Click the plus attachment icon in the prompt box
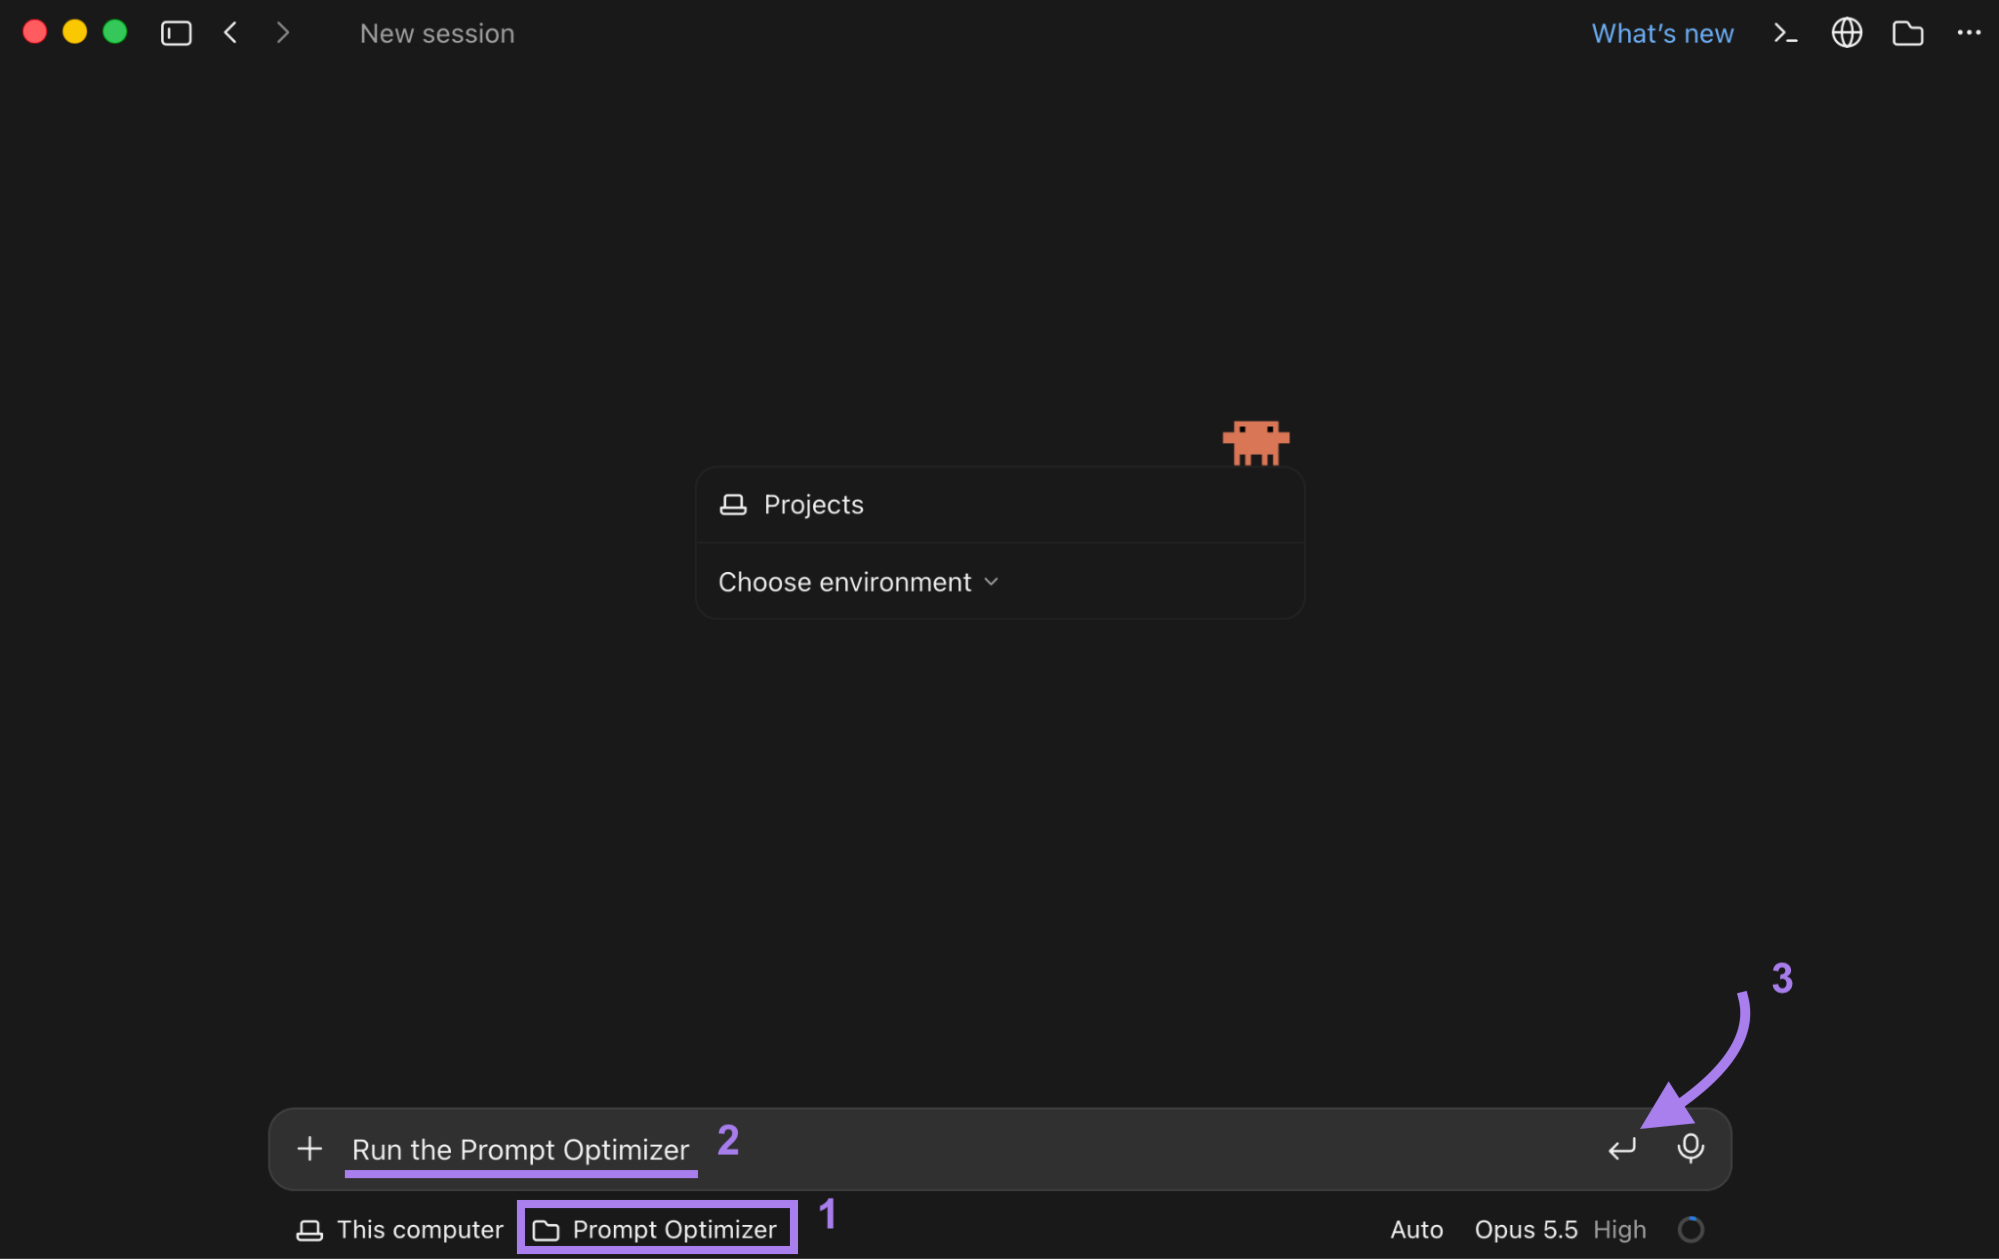The width and height of the screenshot is (1999, 1260). (x=310, y=1148)
